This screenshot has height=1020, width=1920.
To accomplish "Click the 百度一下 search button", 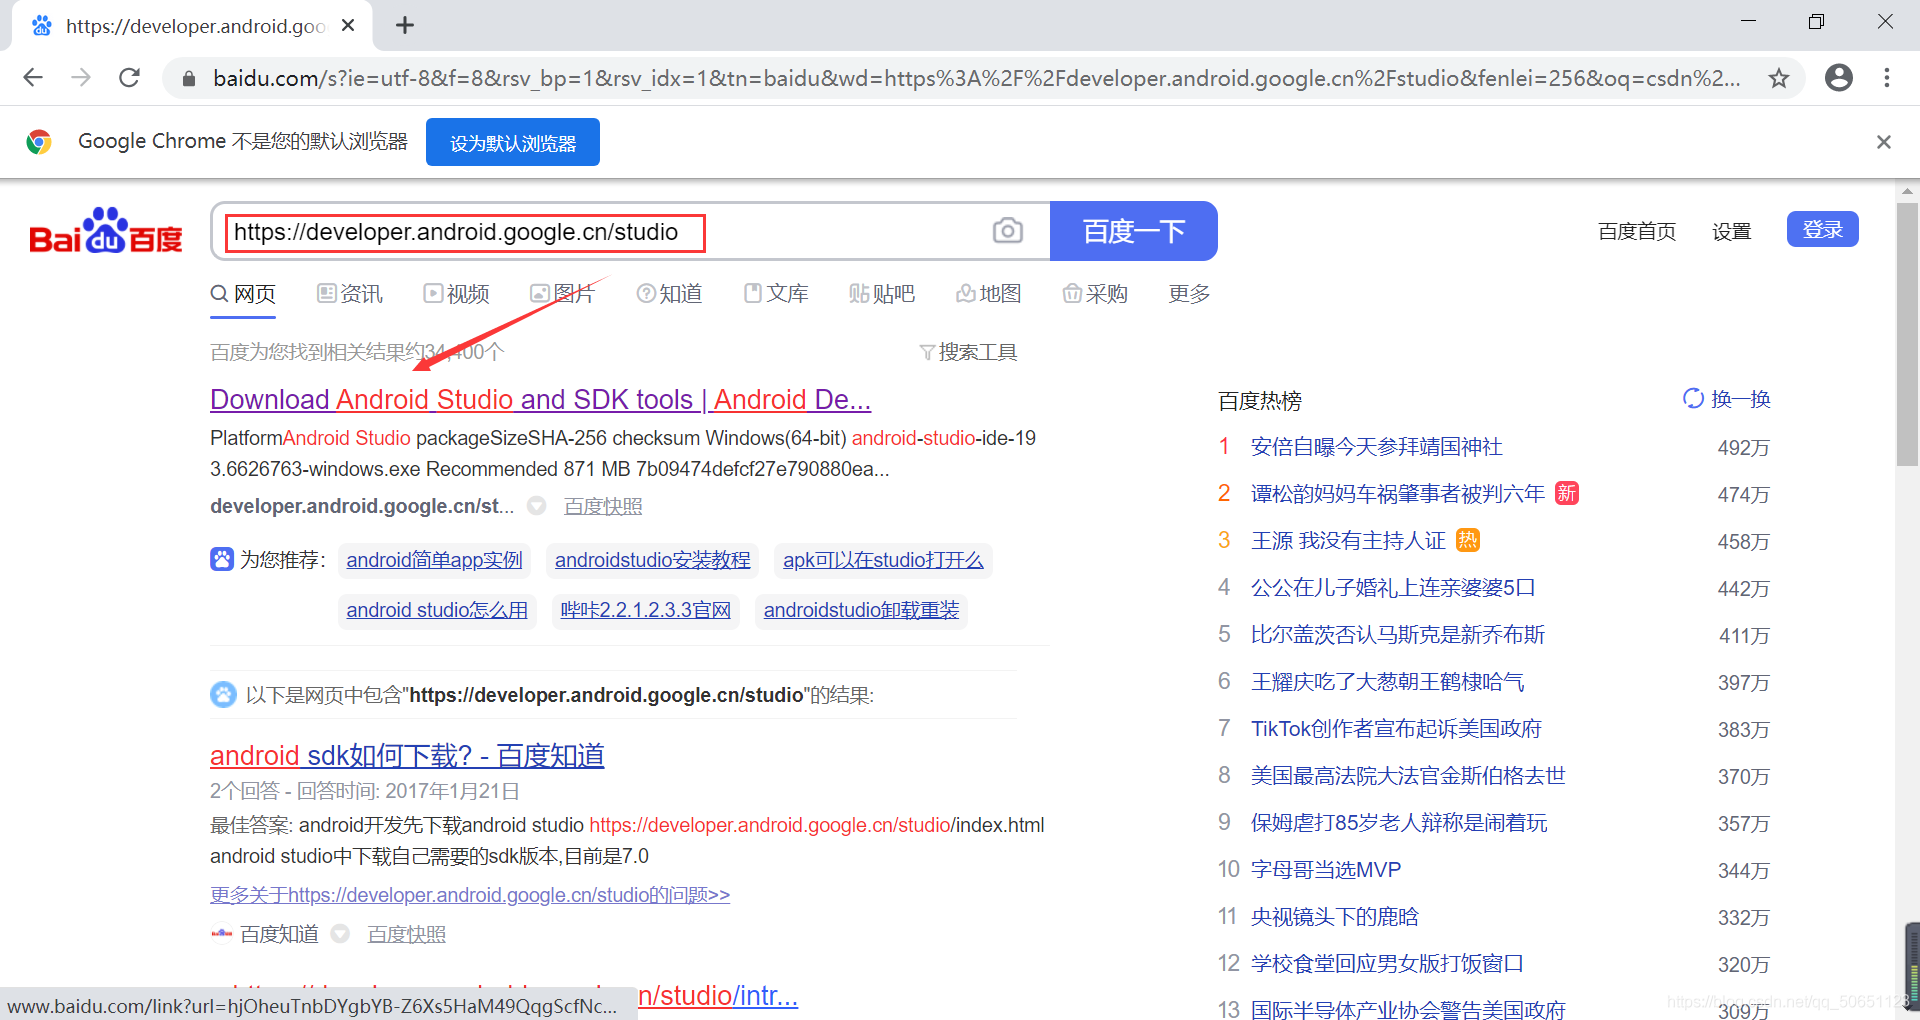I will (1133, 231).
